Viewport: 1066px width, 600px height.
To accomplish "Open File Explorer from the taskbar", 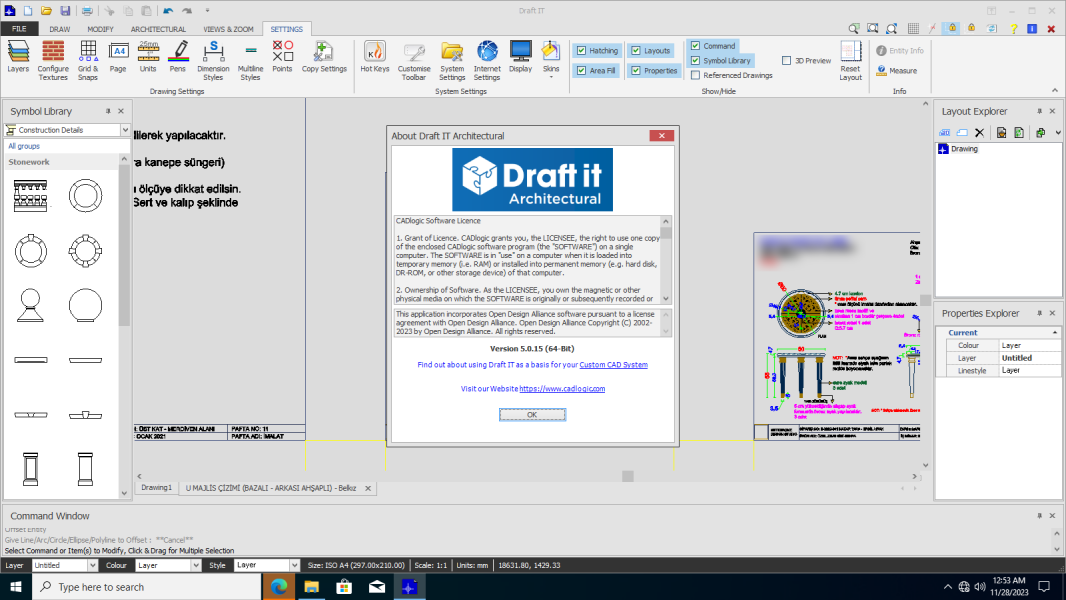I will pyautogui.click(x=311, y=587).
